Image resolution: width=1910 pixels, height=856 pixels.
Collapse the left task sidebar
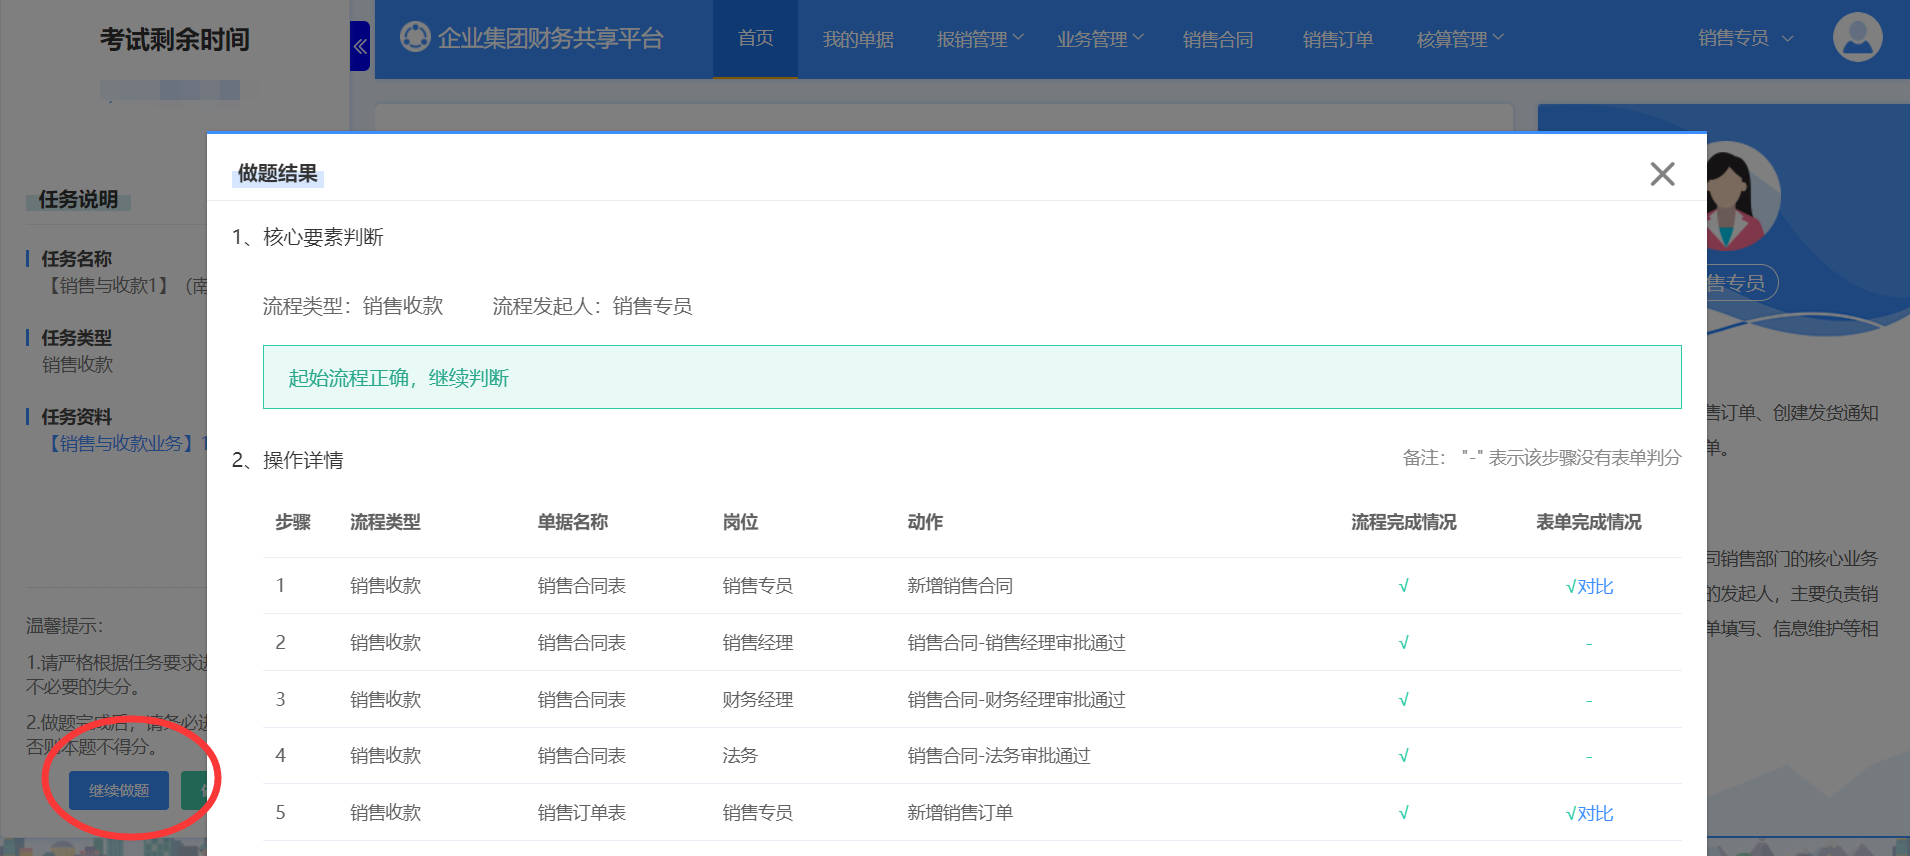pyautogui.click(x=360, y=46)
